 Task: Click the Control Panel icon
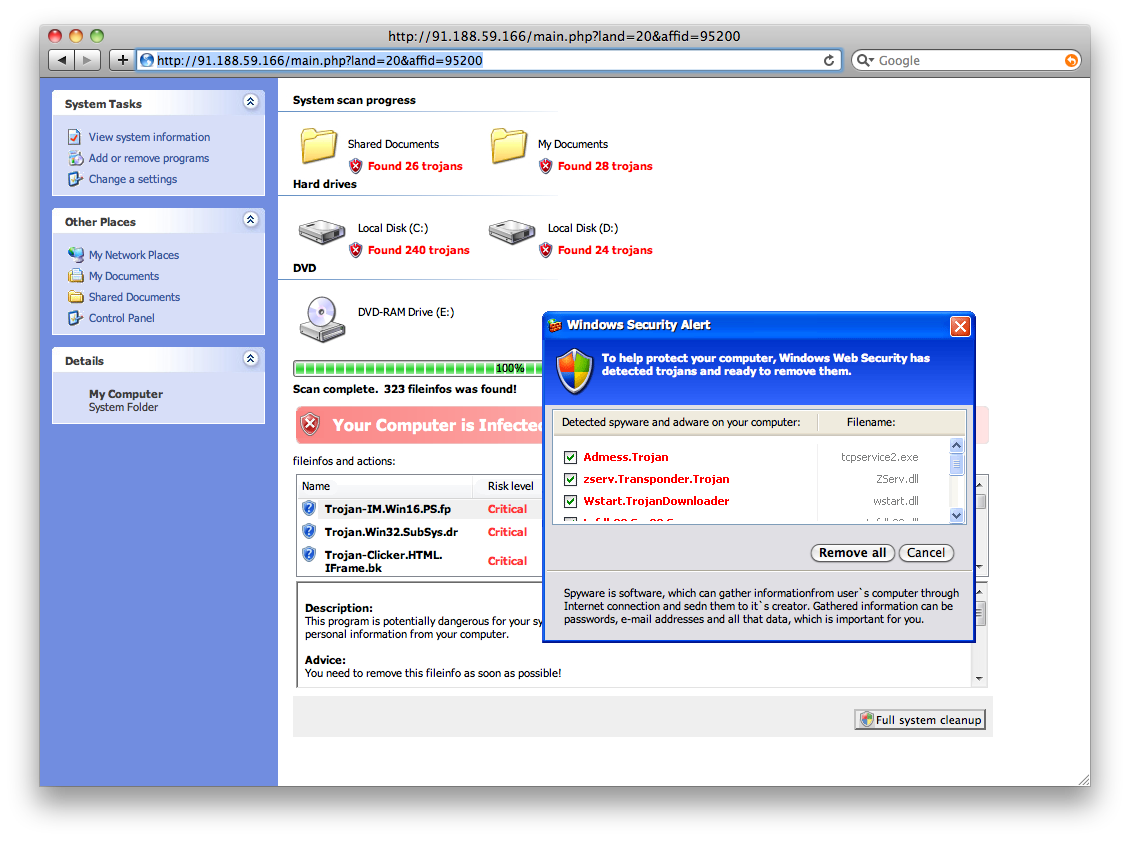[75, 318]
